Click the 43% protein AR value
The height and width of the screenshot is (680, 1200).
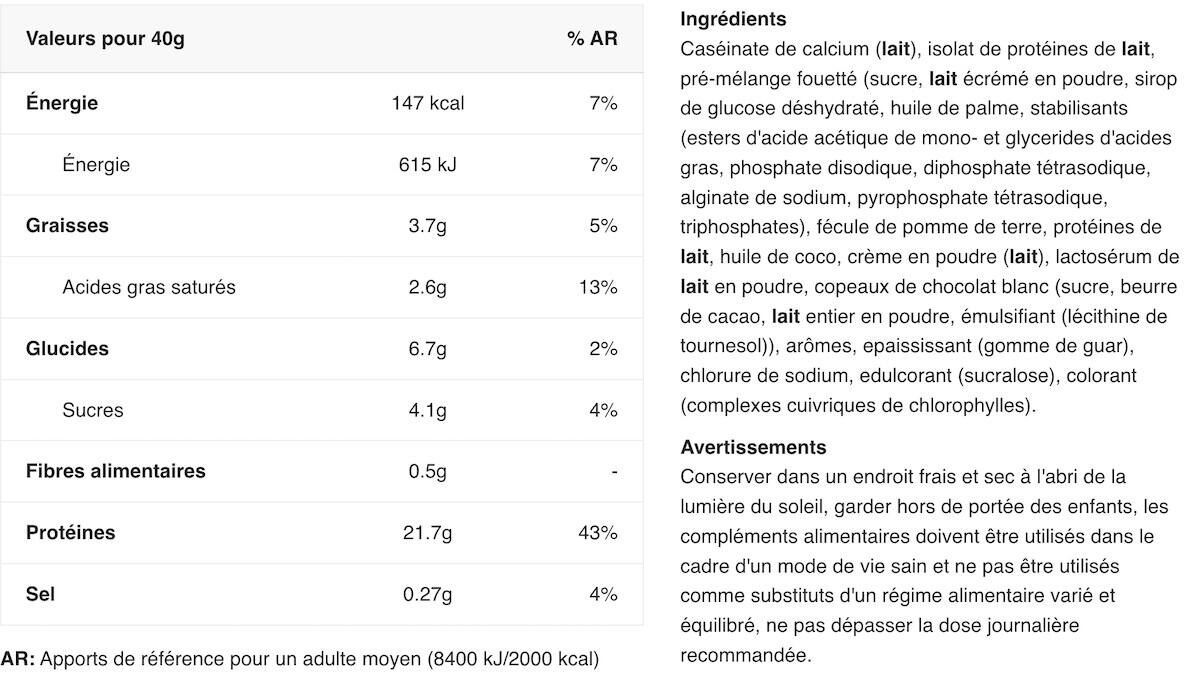598,533
